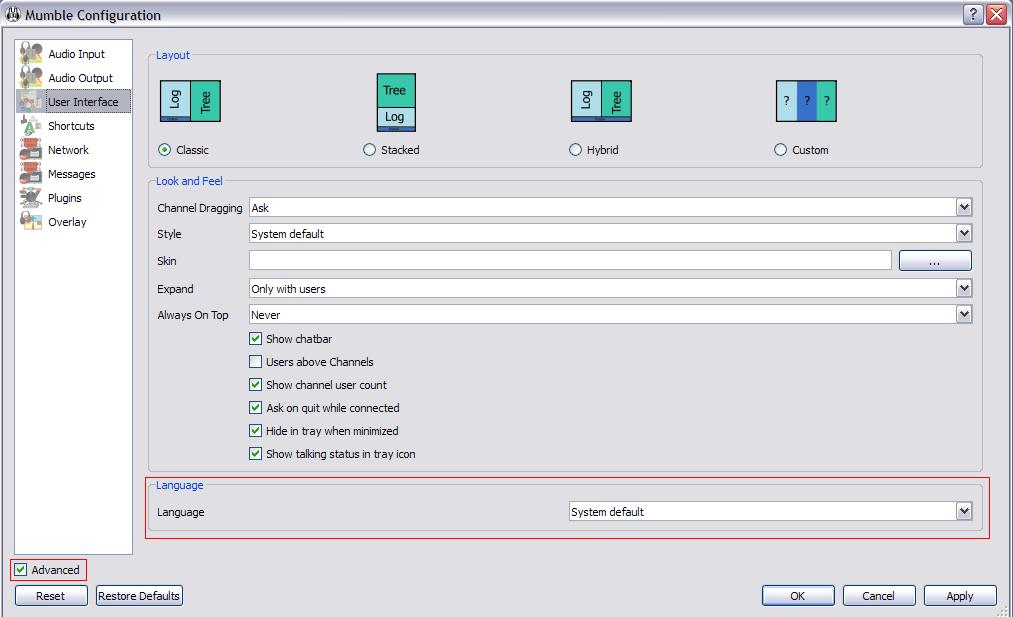
Task: Open the Overlay settings icon
Action: [x=31, y=222]
